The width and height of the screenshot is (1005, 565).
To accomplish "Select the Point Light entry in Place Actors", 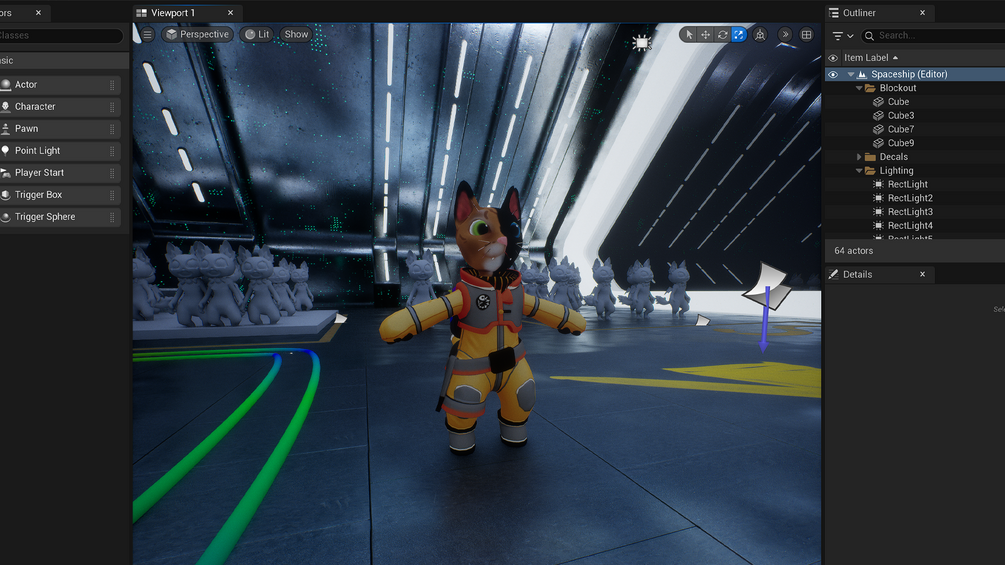I will 60,151.
